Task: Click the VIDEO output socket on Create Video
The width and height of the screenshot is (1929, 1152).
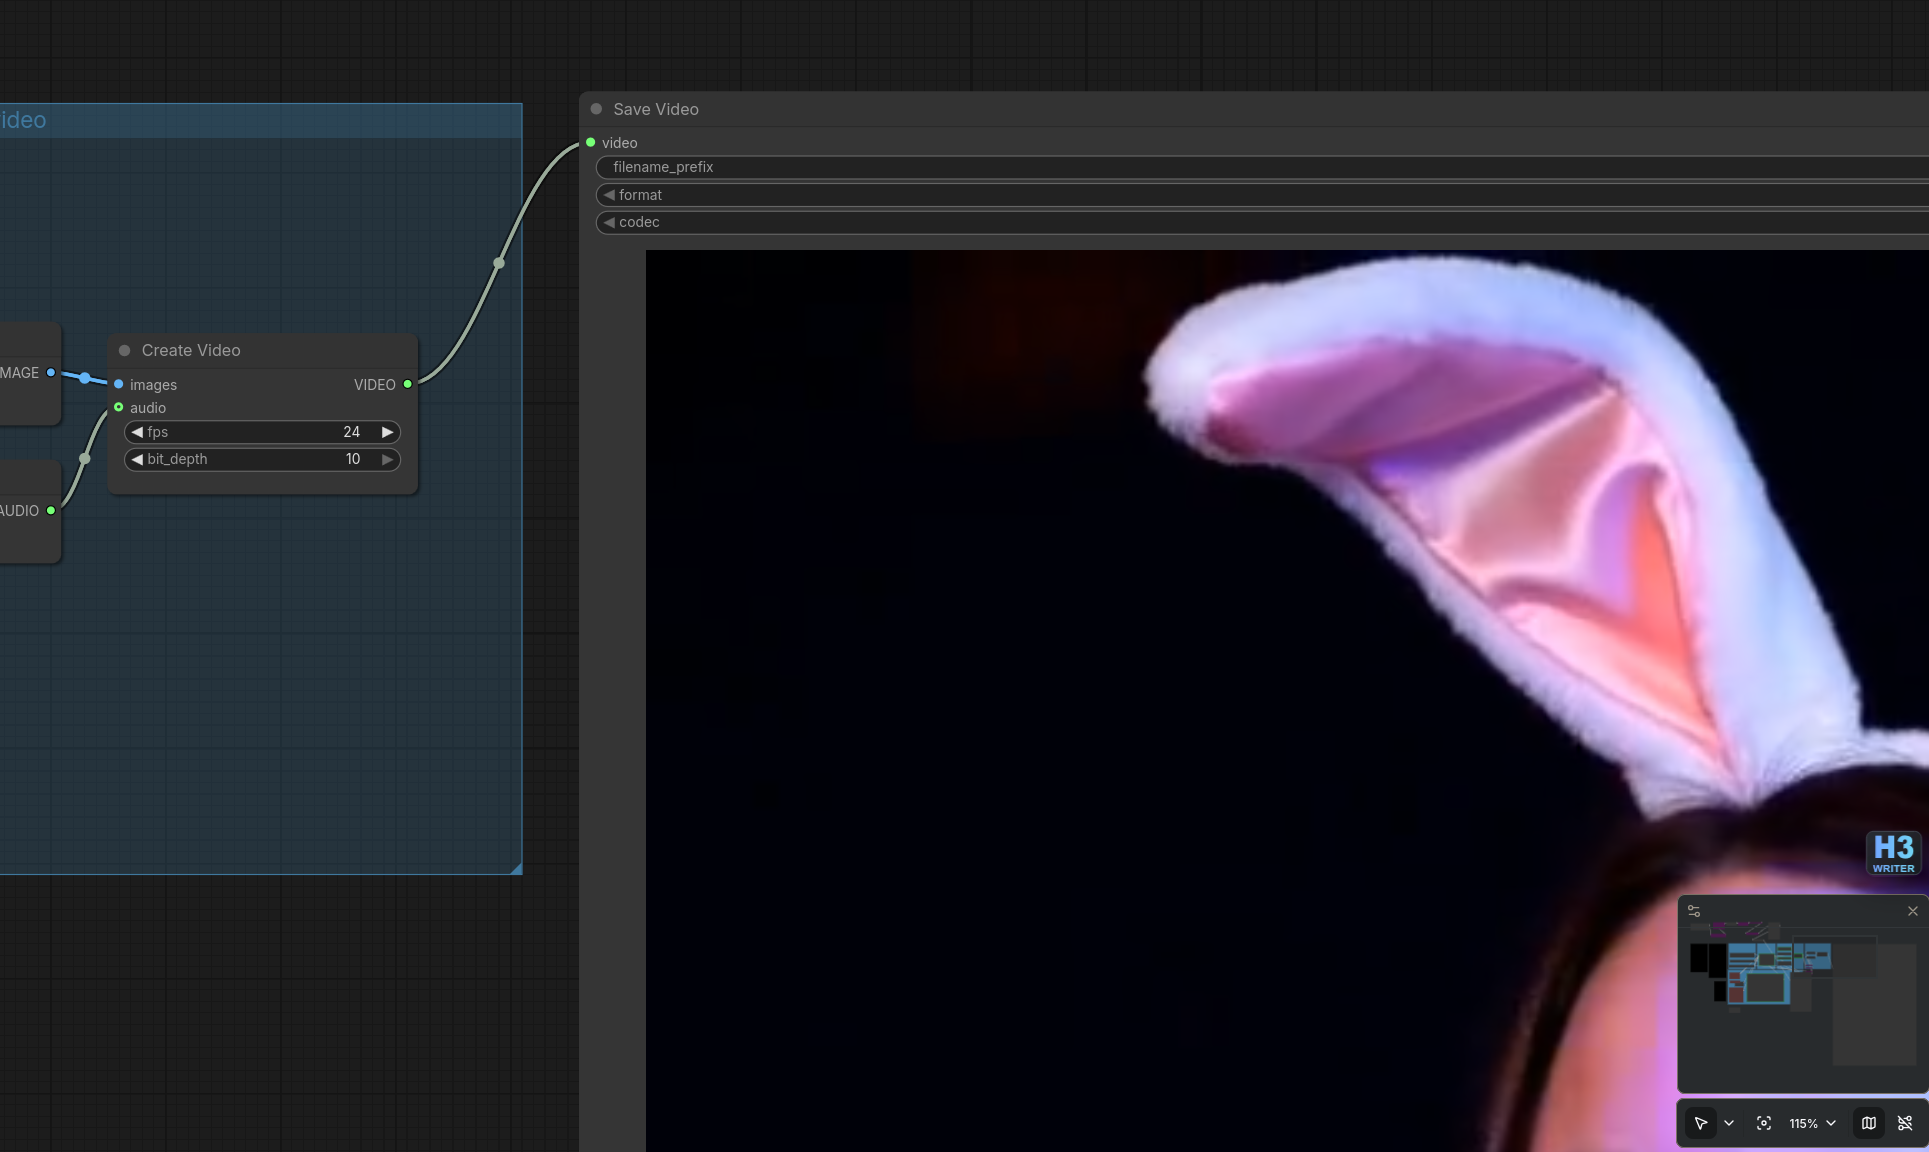Action: tap(408, 385)
